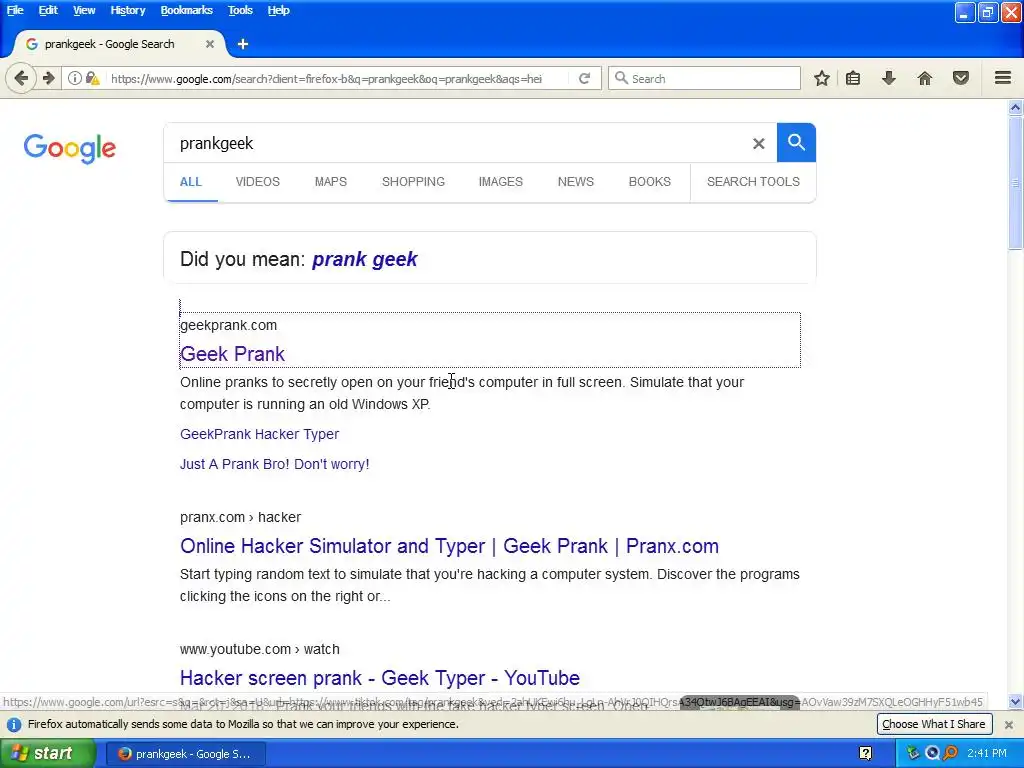Image resolution: width=1024 pixels, height=768 pixels.
Task: Close the prankgeek Google Search tab
Action: (210, 44)
